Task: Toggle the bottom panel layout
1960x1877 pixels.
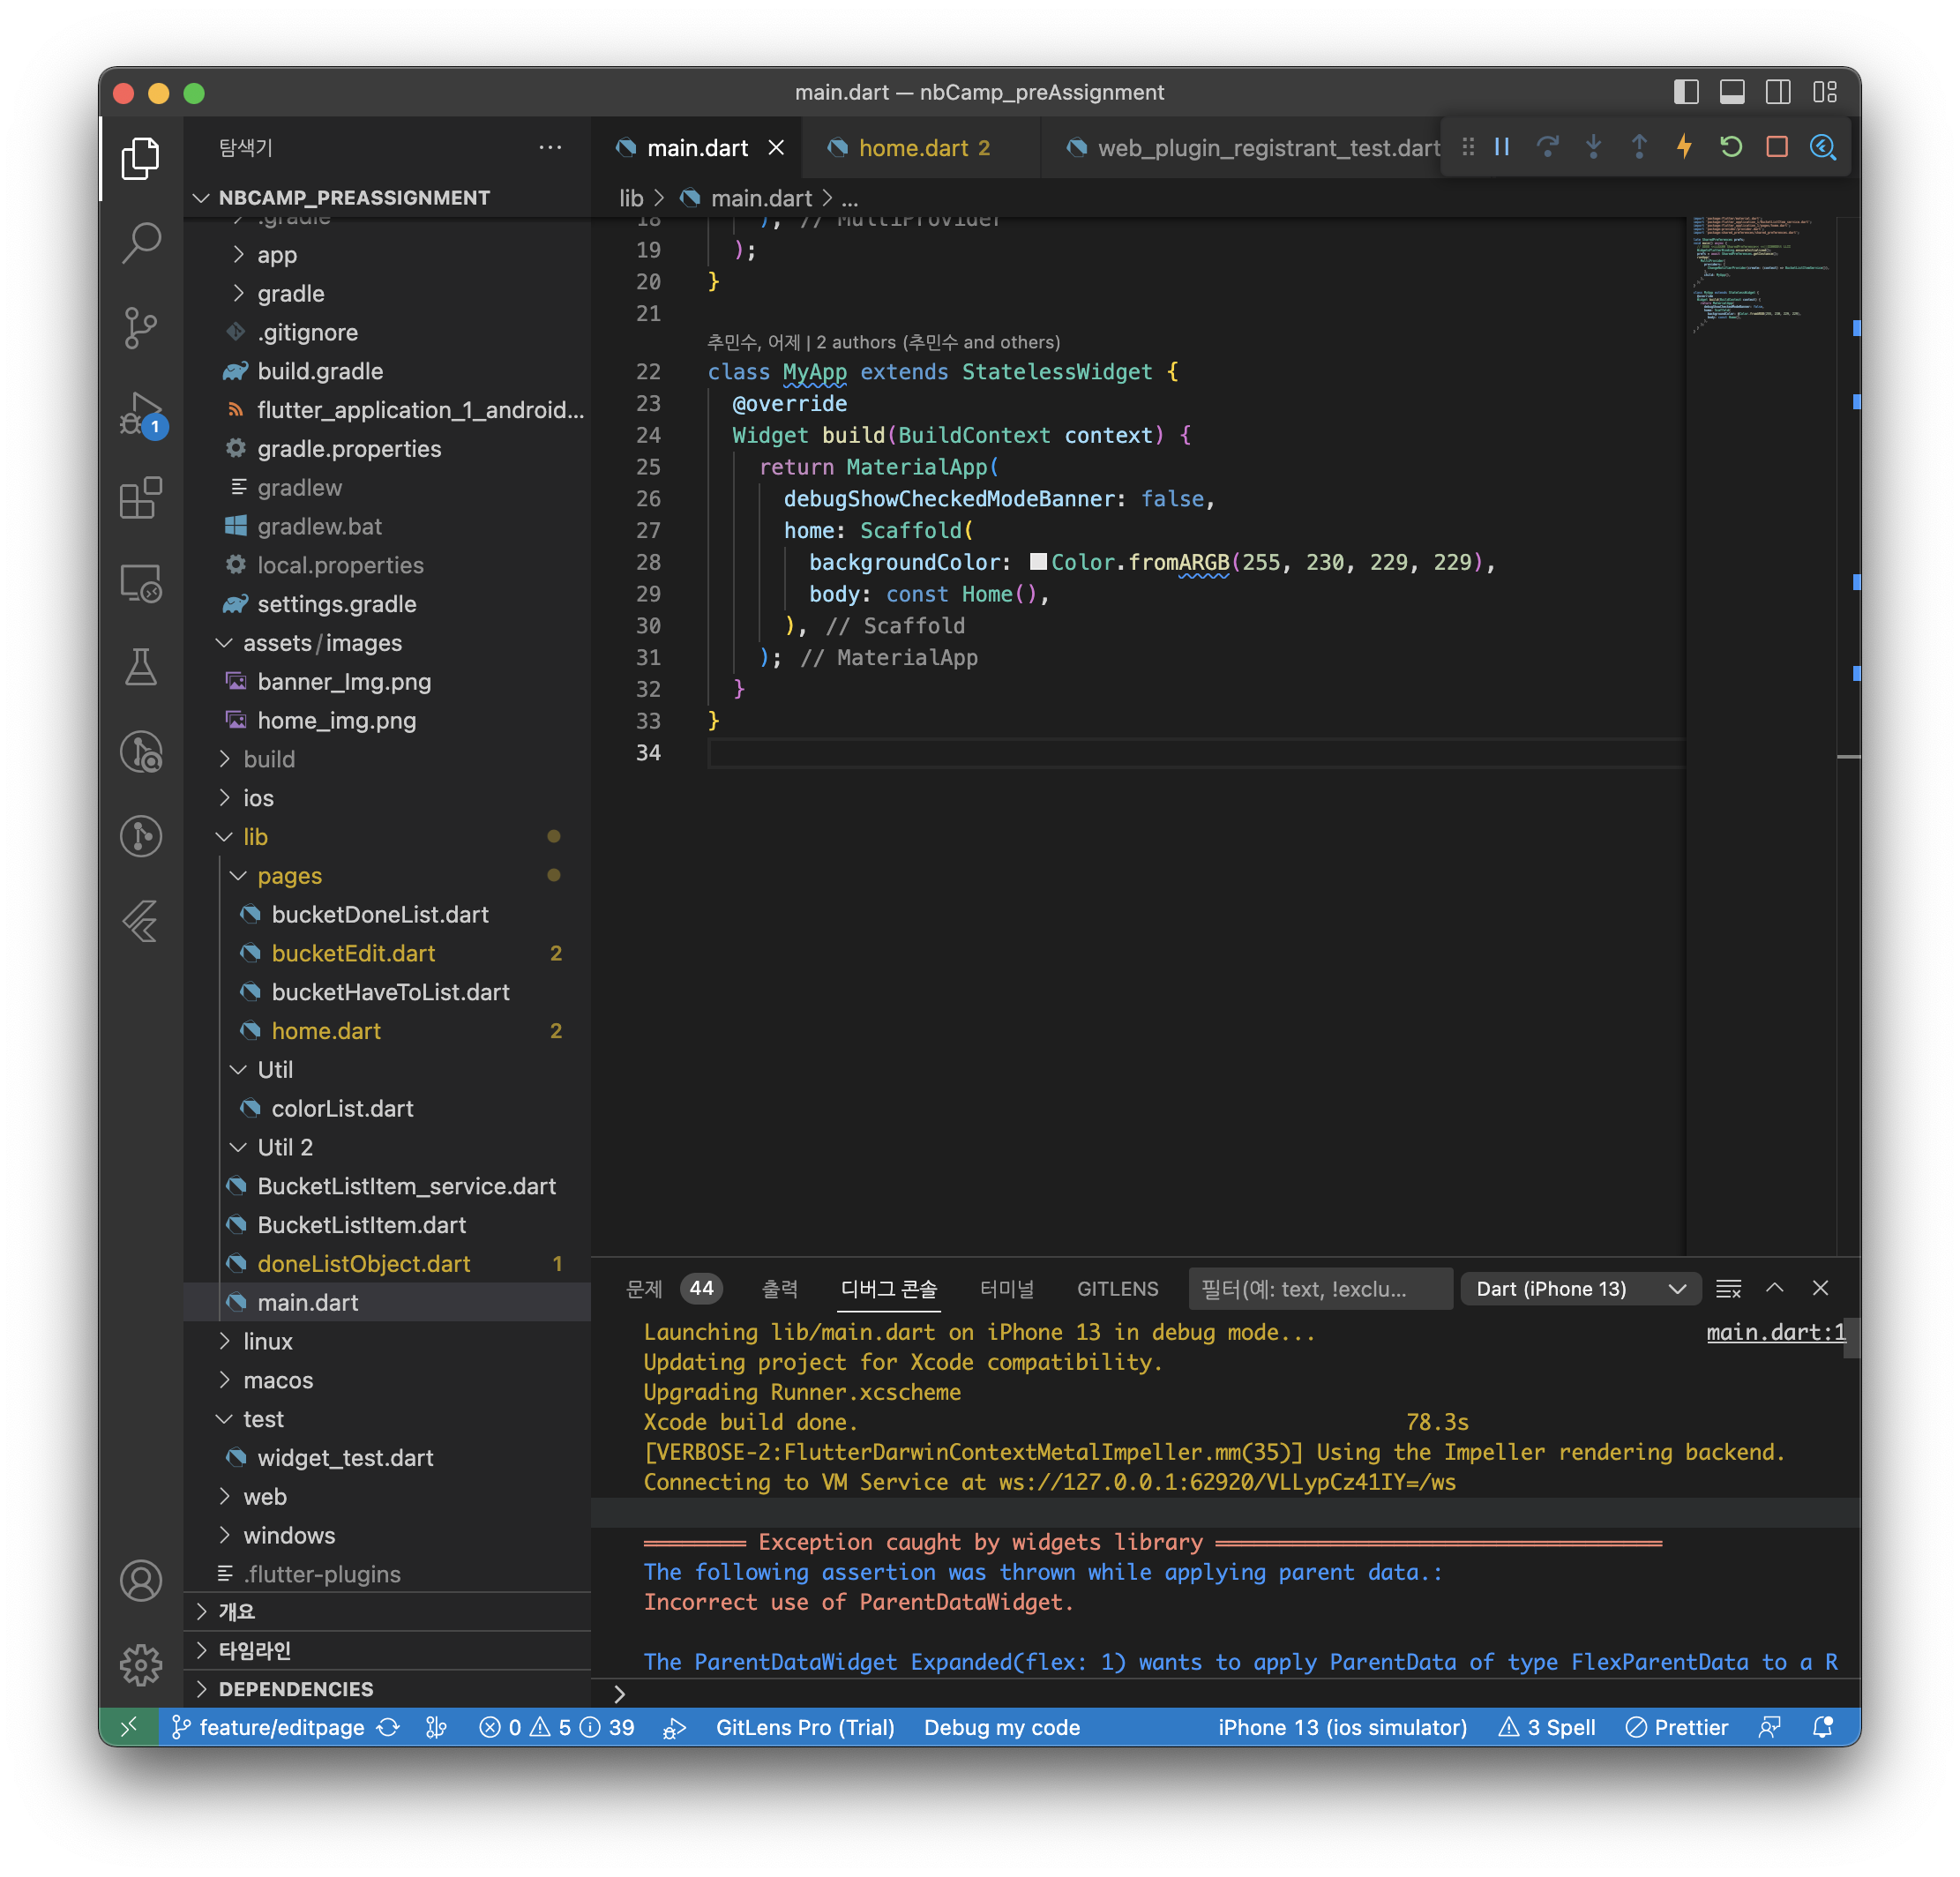Action: [x=1732, y=92]
